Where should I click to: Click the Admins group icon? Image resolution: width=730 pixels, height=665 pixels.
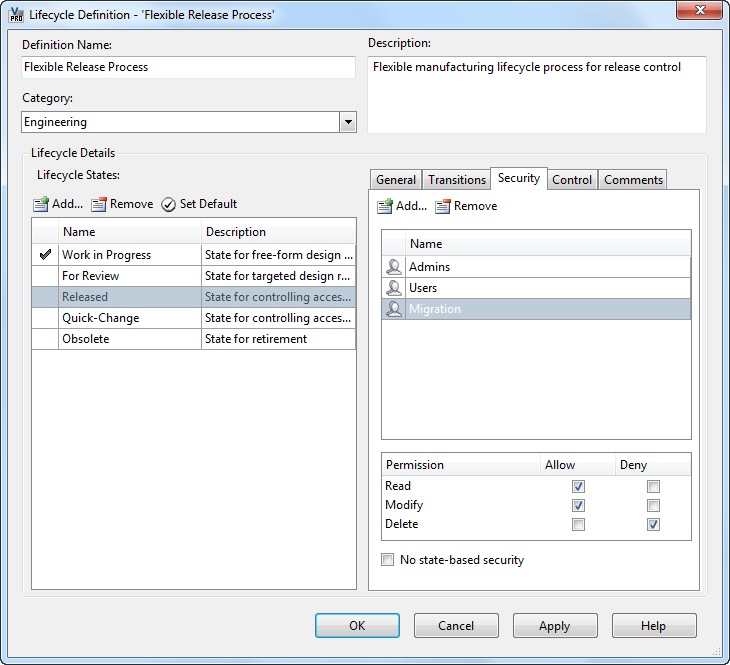(x=394, y=267)
